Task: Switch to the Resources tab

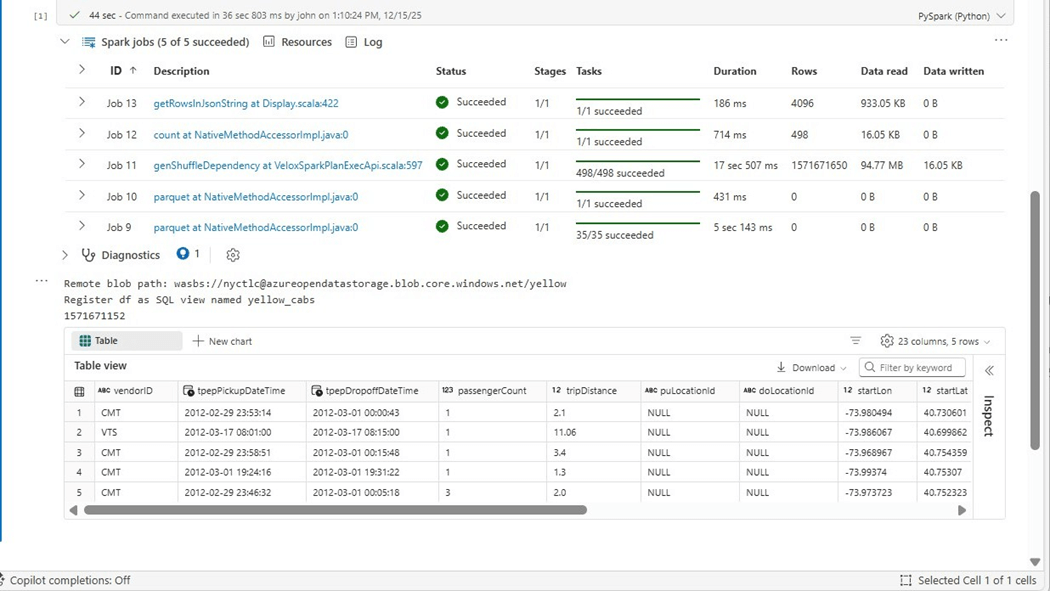Action: click(297, 42)
